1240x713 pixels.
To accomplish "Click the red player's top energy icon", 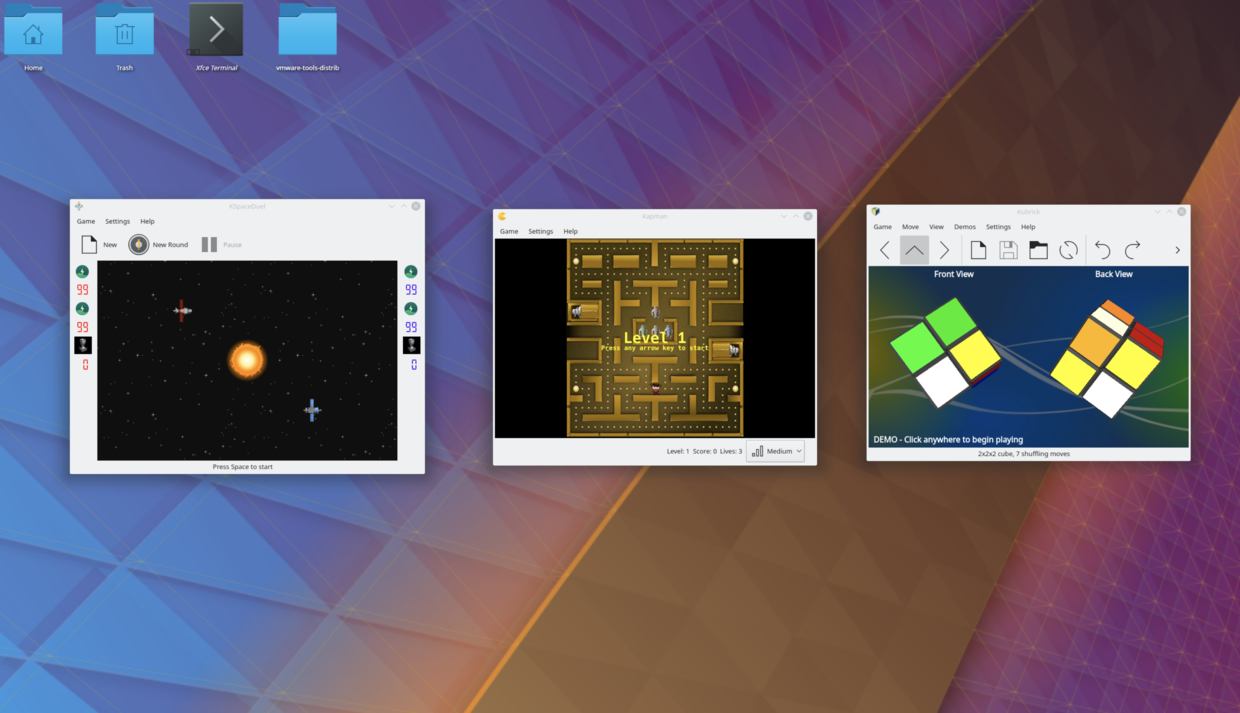I will pyautogui.click(x=82, y=272).
